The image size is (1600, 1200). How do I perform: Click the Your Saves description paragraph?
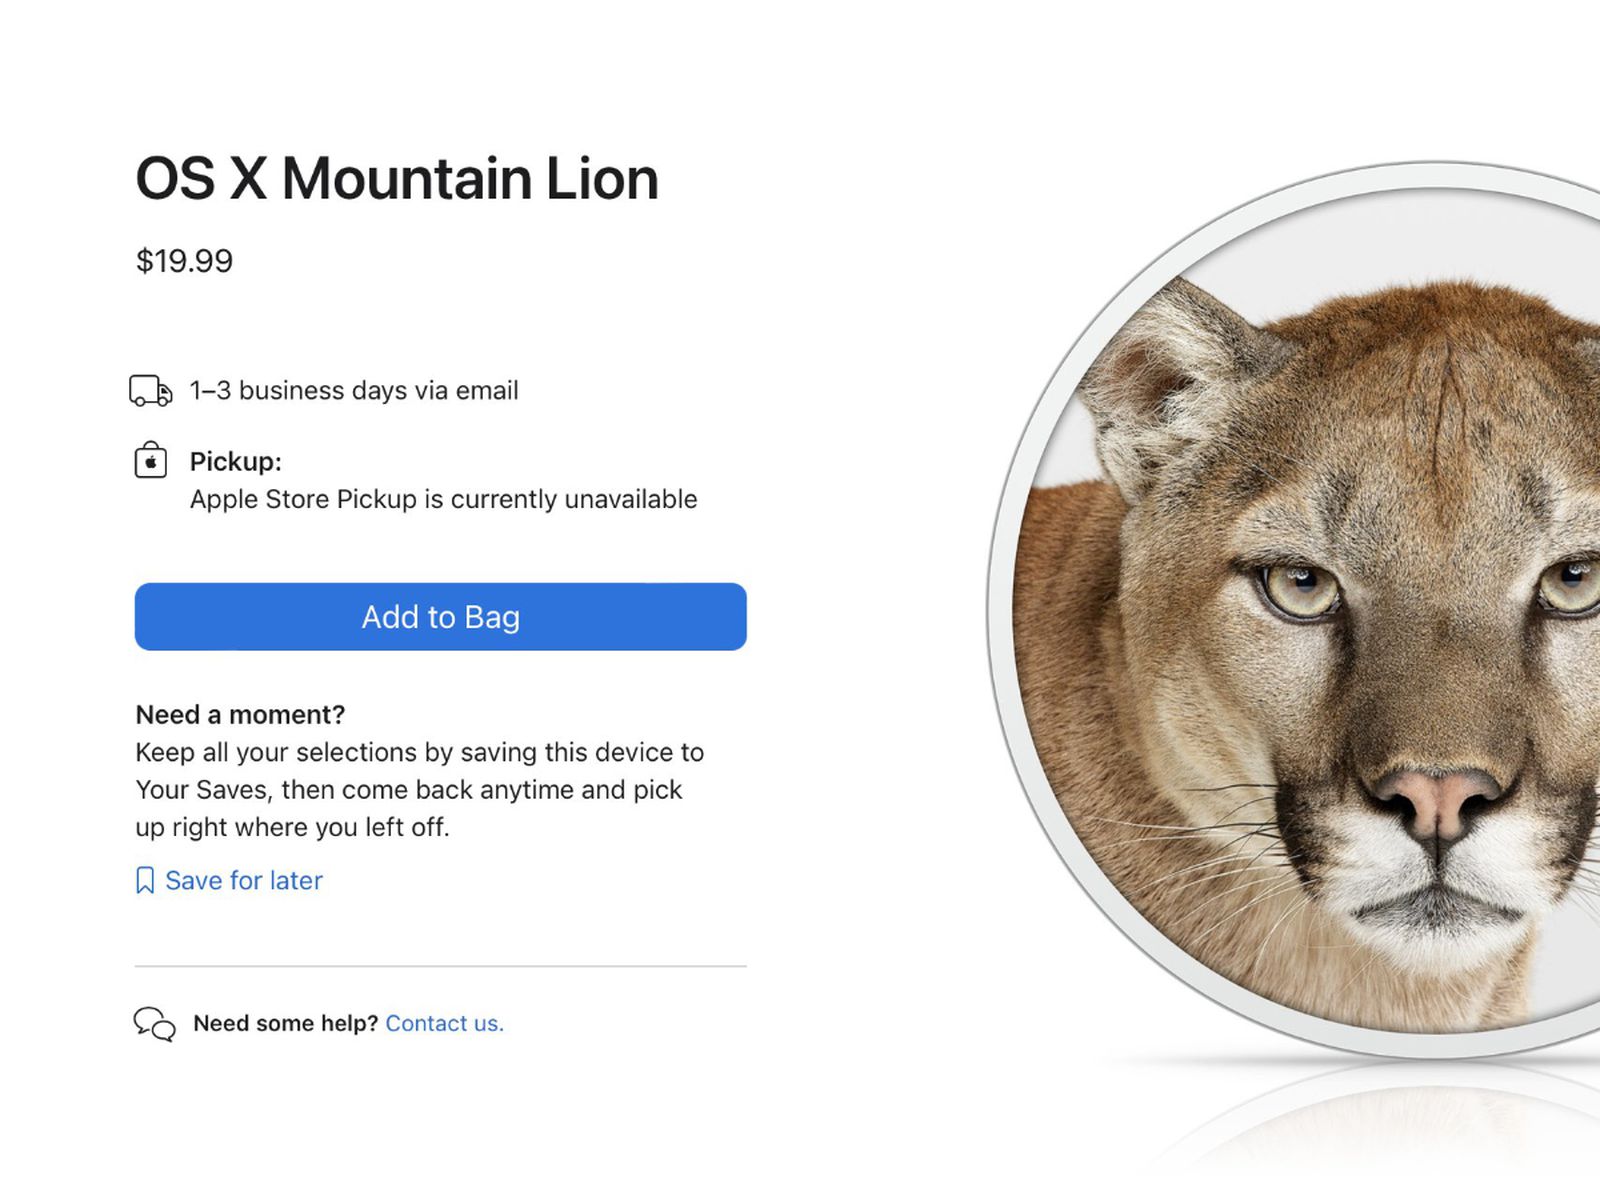pyautogui.click(x=419, y=790)
